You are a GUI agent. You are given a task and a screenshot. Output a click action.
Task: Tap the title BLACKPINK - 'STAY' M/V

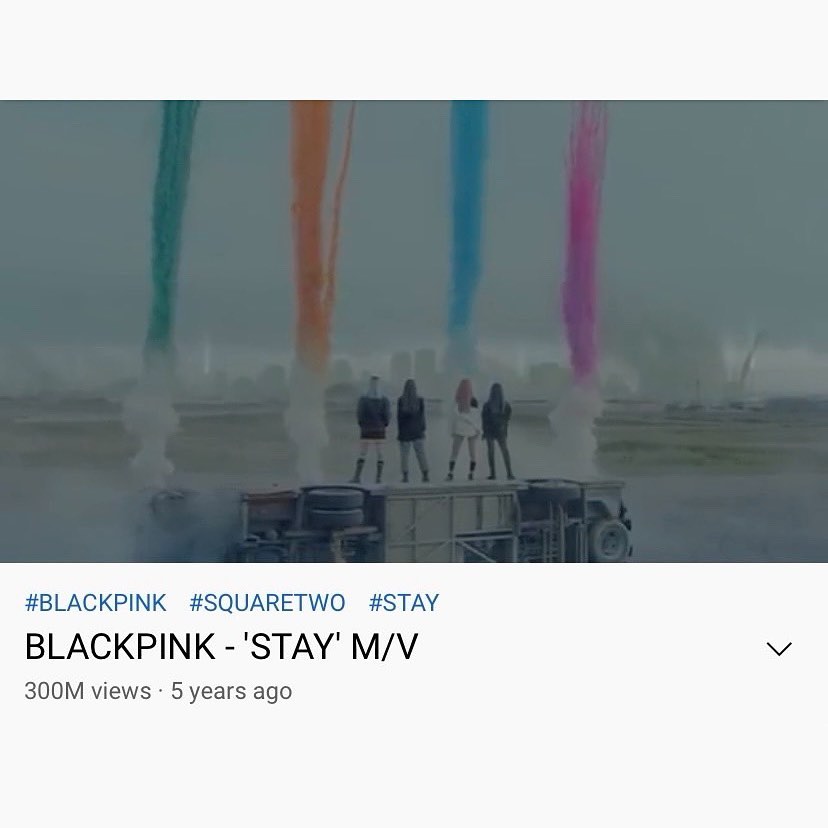pos(221,646)
